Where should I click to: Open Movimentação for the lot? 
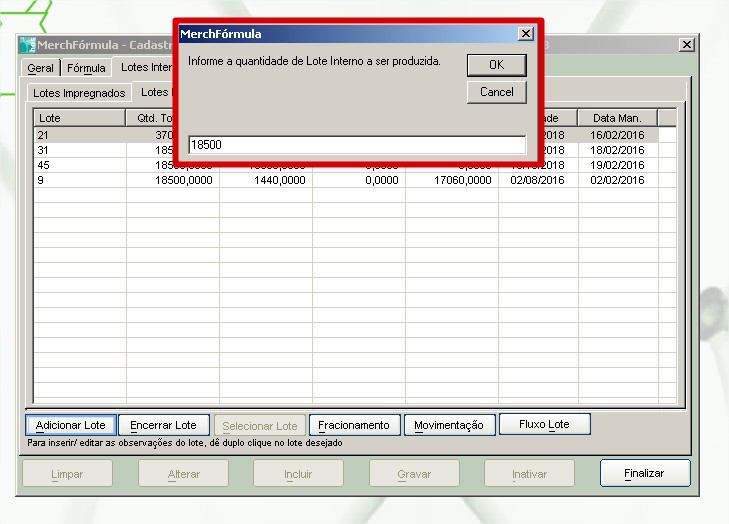tap(449, 425)
